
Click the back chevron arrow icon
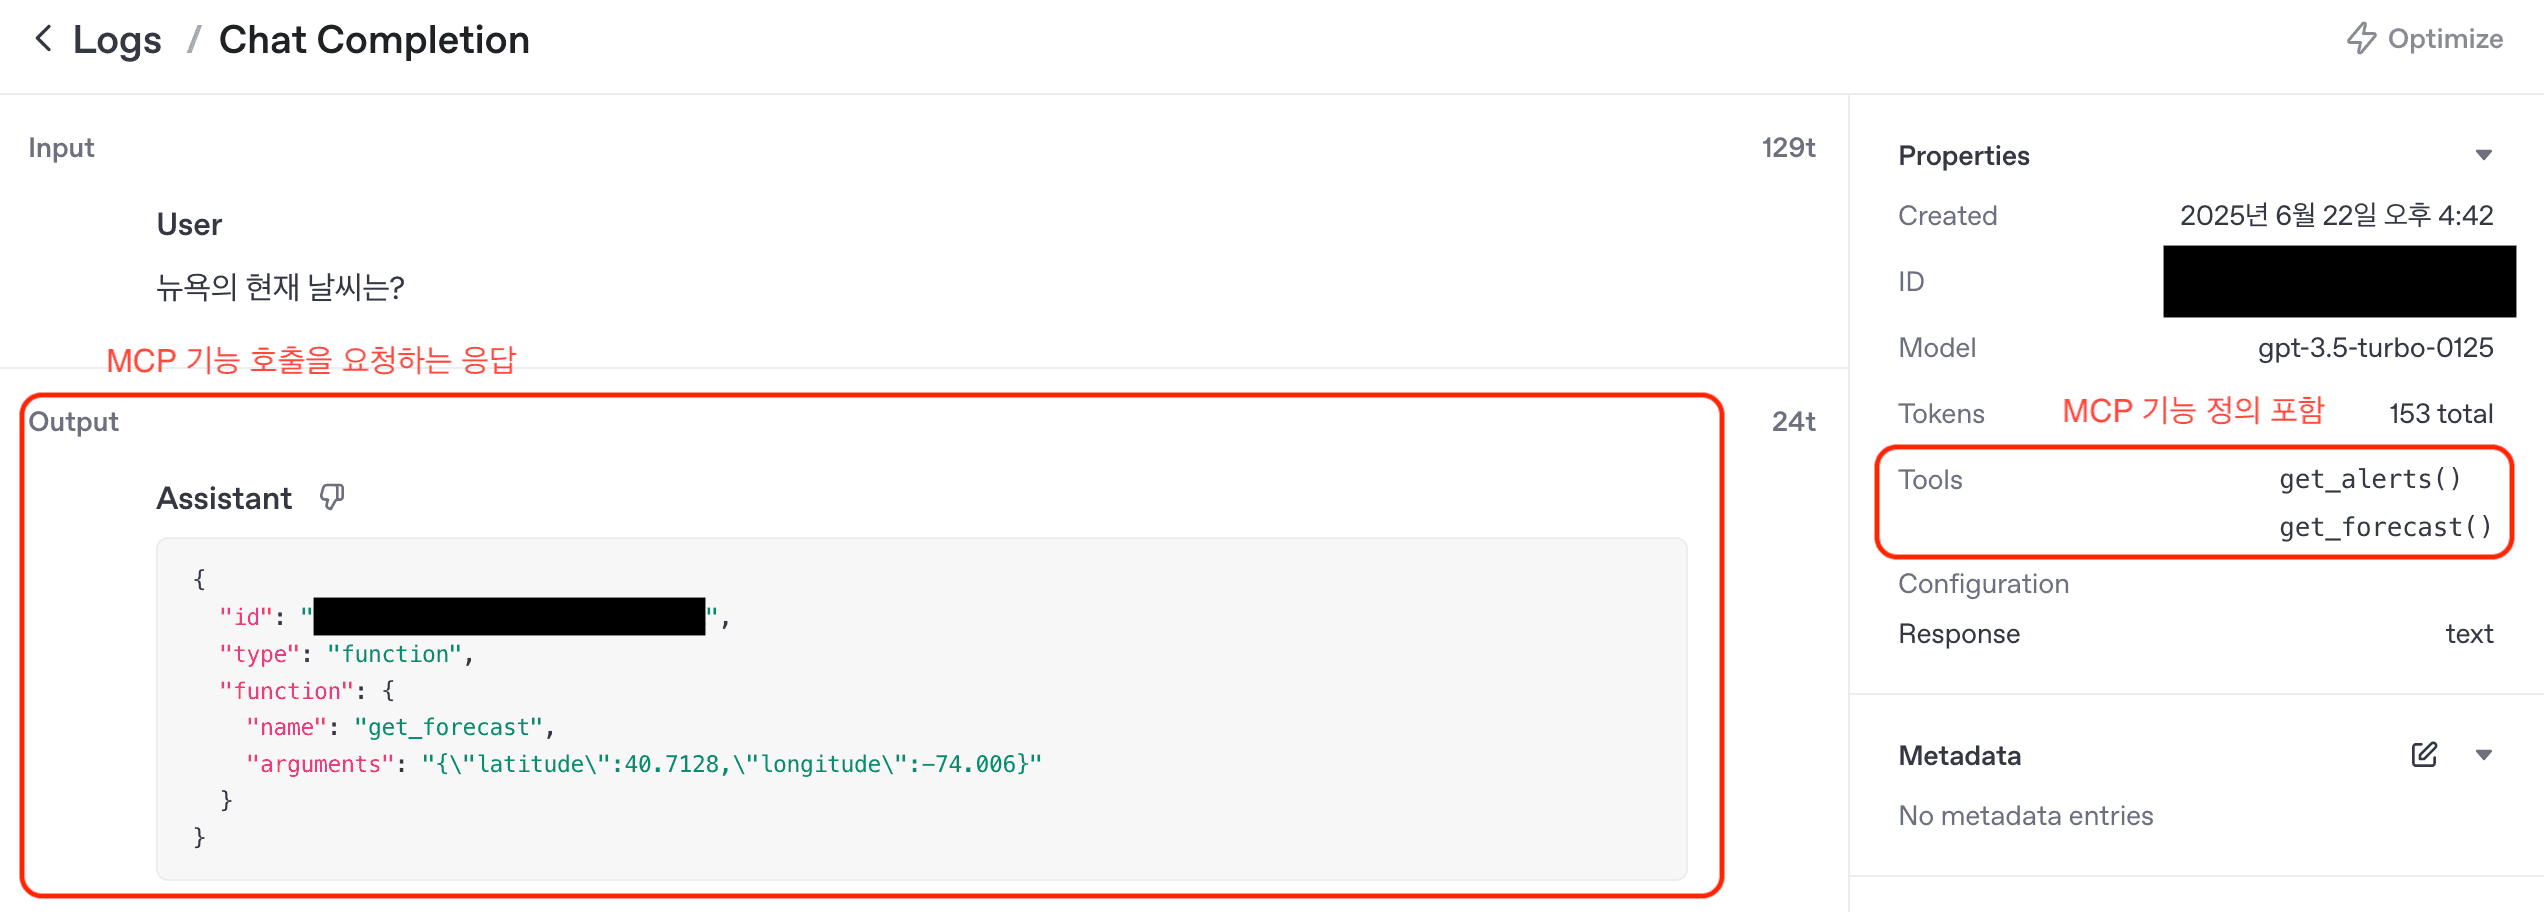click(x=43, y=39)
